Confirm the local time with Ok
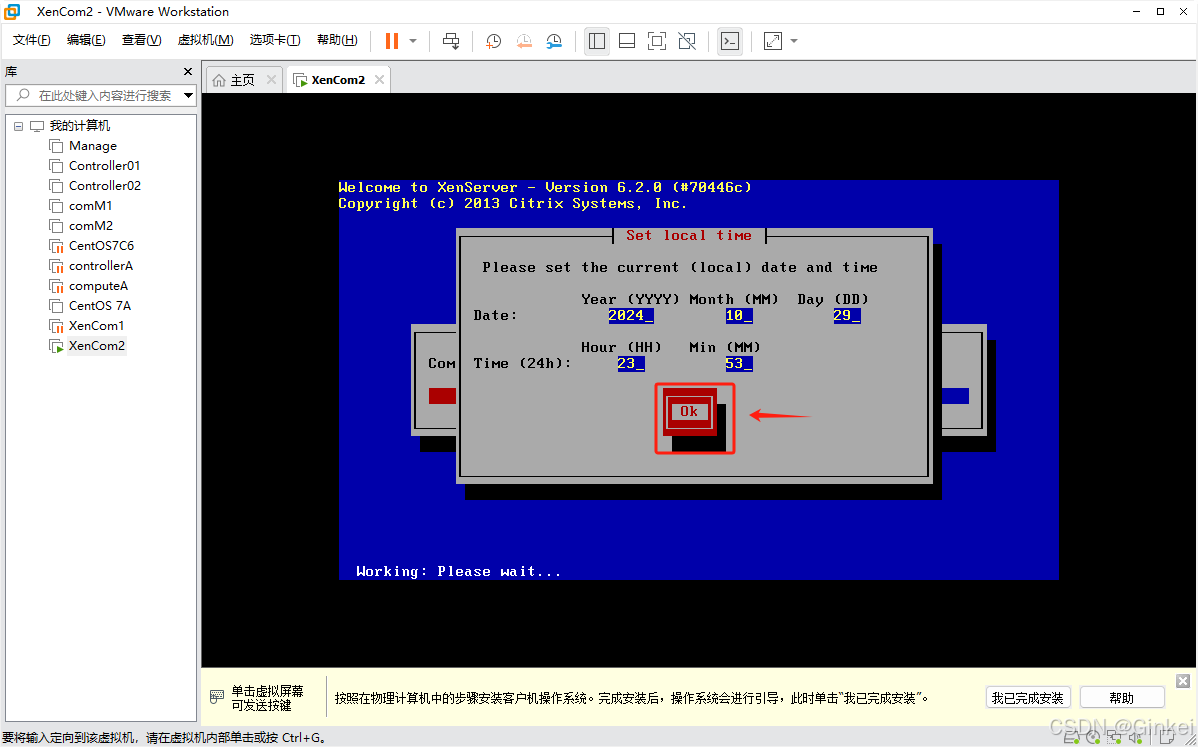Viewport: 1198px width, 747px height. click(x=689, y=412)
